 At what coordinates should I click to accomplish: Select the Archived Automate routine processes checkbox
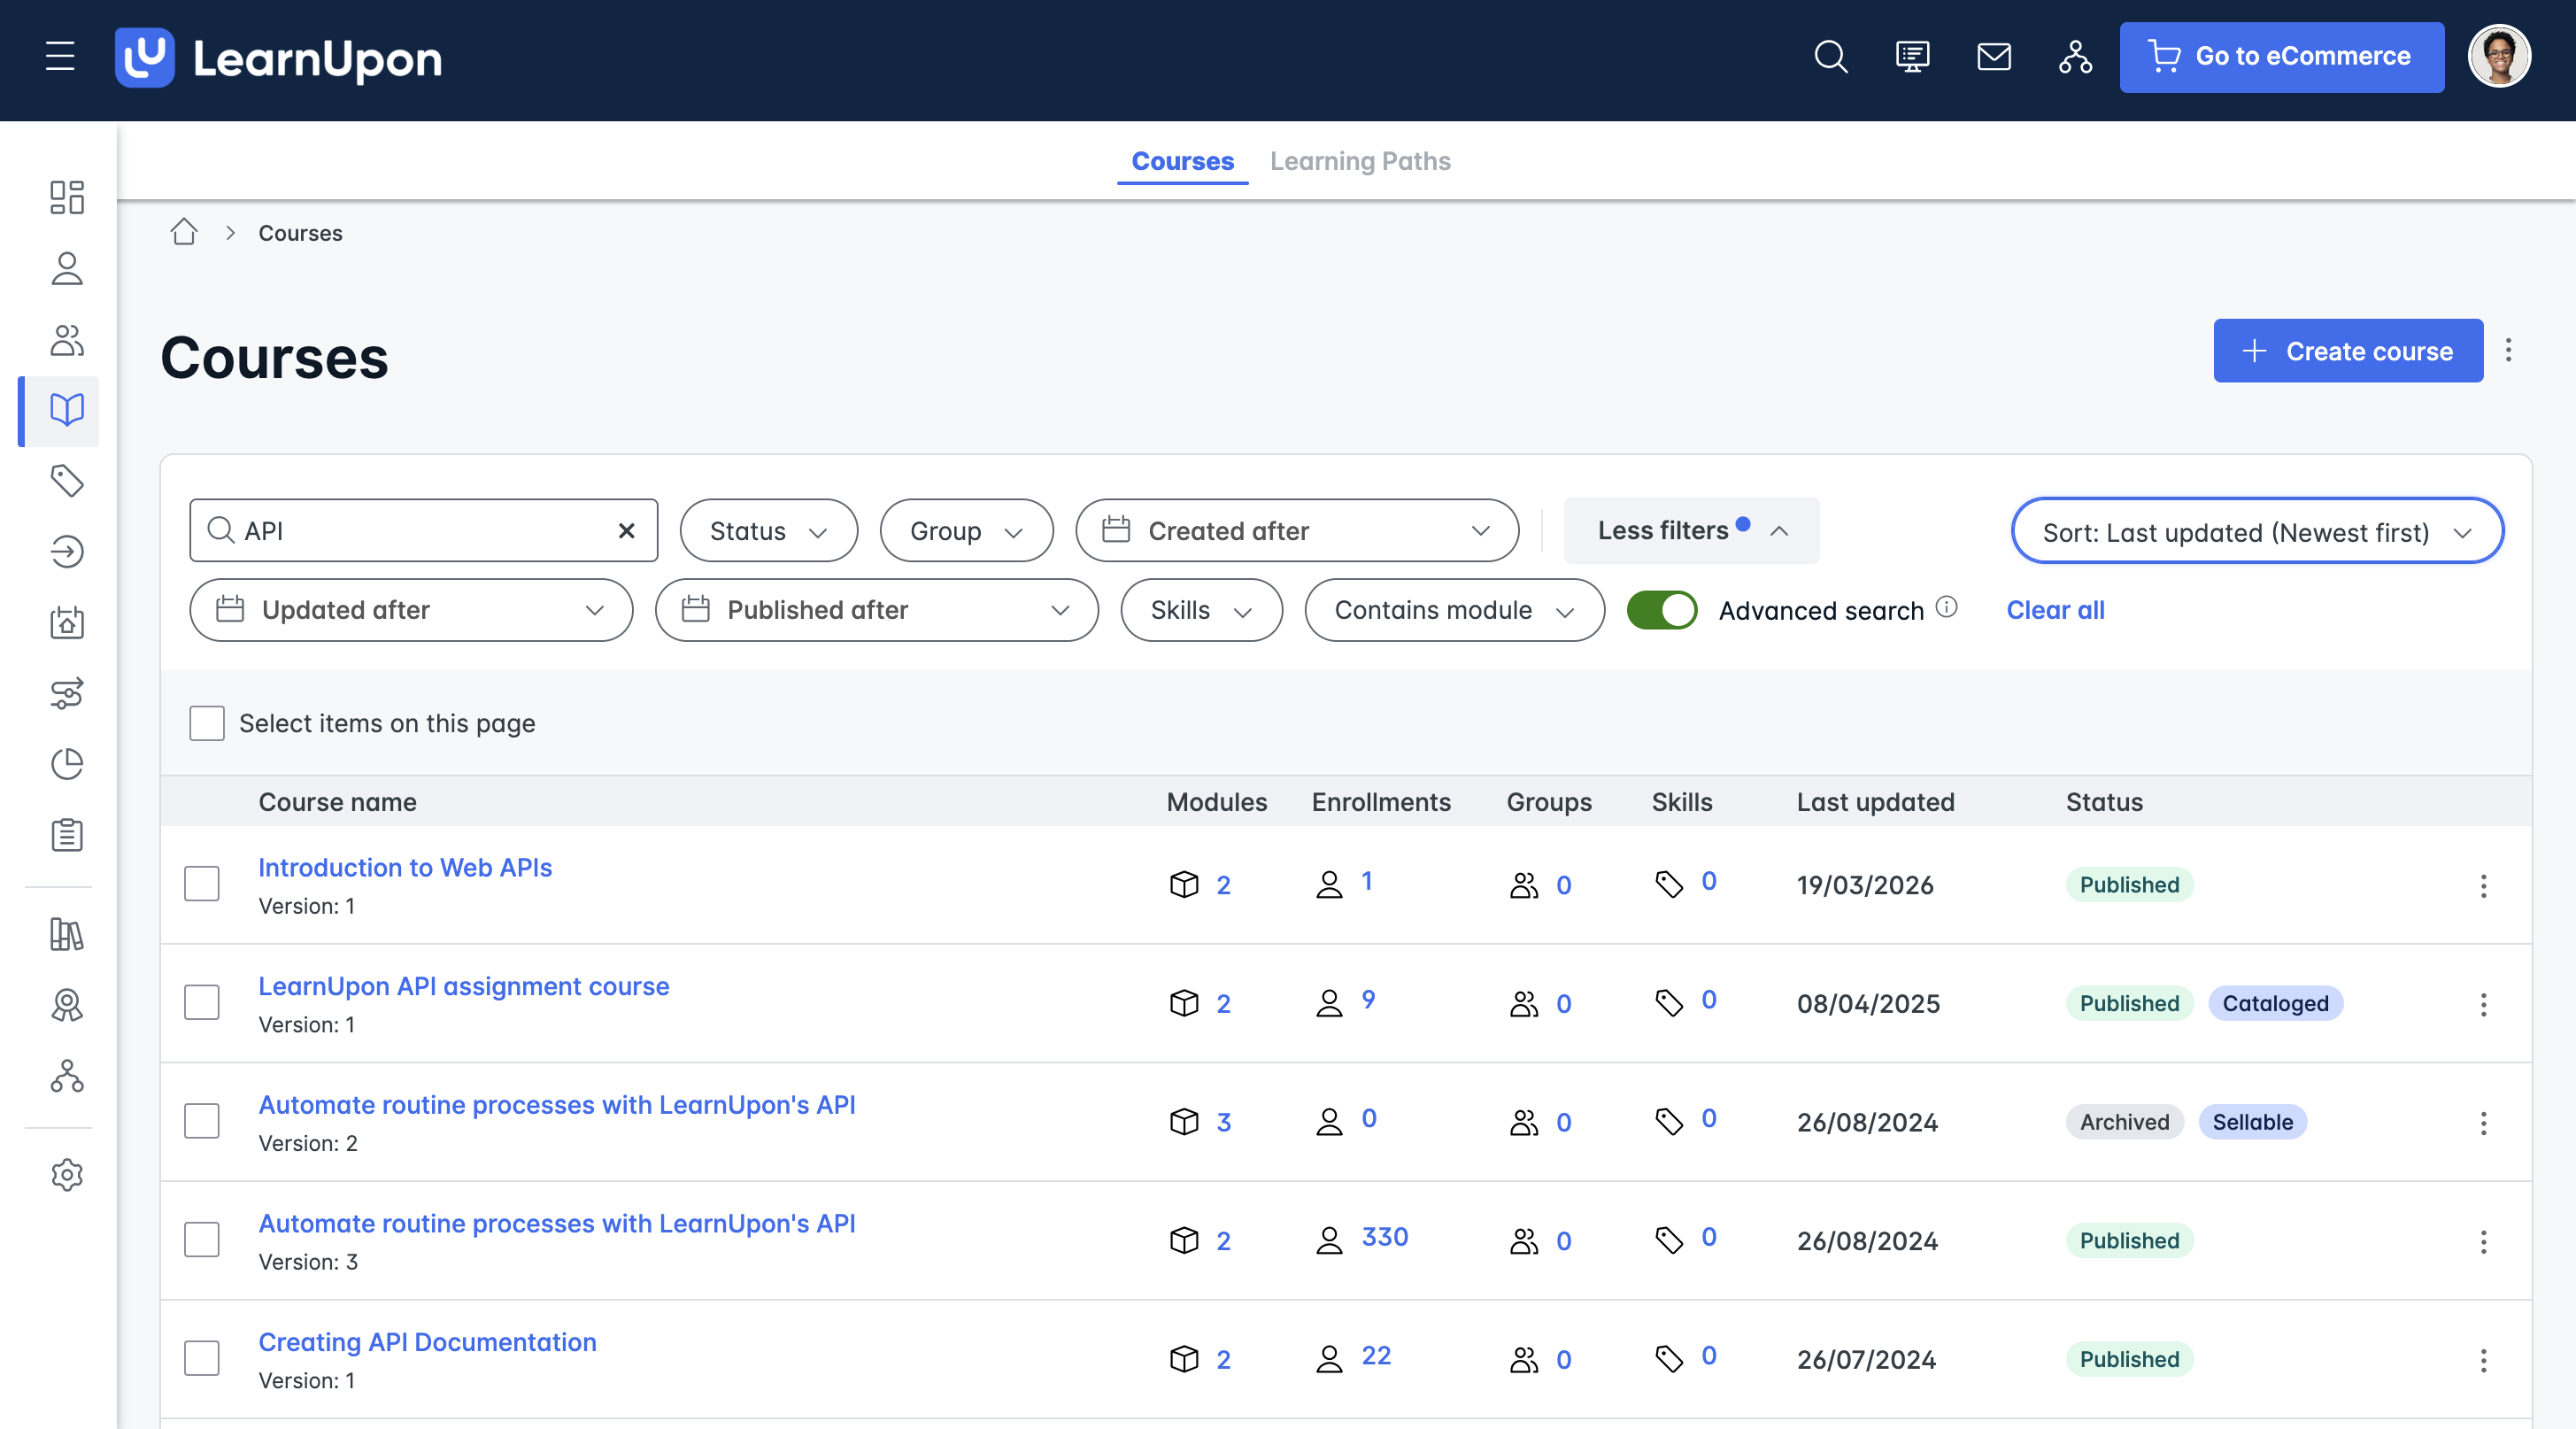pyautogui.click(x=202, y=1121)
